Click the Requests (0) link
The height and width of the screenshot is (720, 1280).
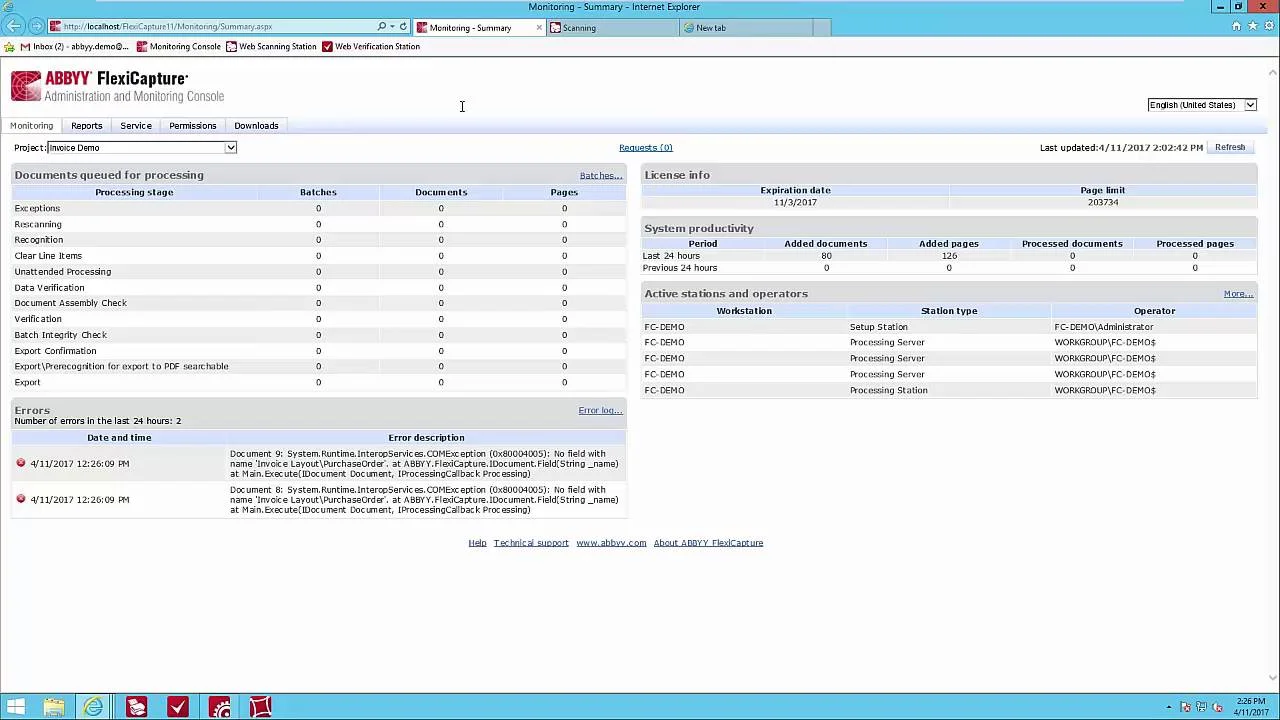(x=645, y=148)
